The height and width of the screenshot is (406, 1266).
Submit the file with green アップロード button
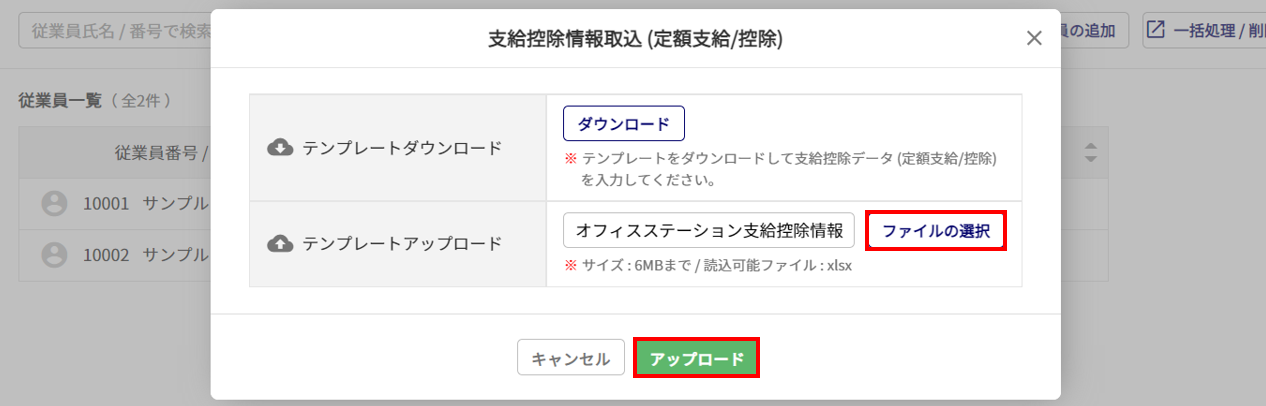coord(697,358)
